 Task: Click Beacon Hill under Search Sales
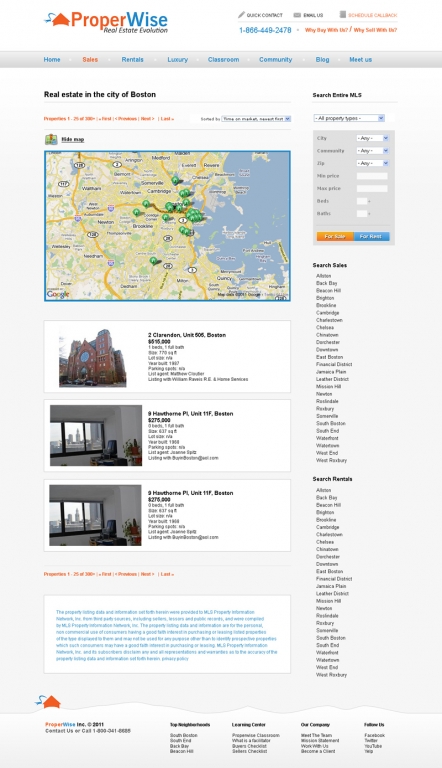(x=328, y=290)
